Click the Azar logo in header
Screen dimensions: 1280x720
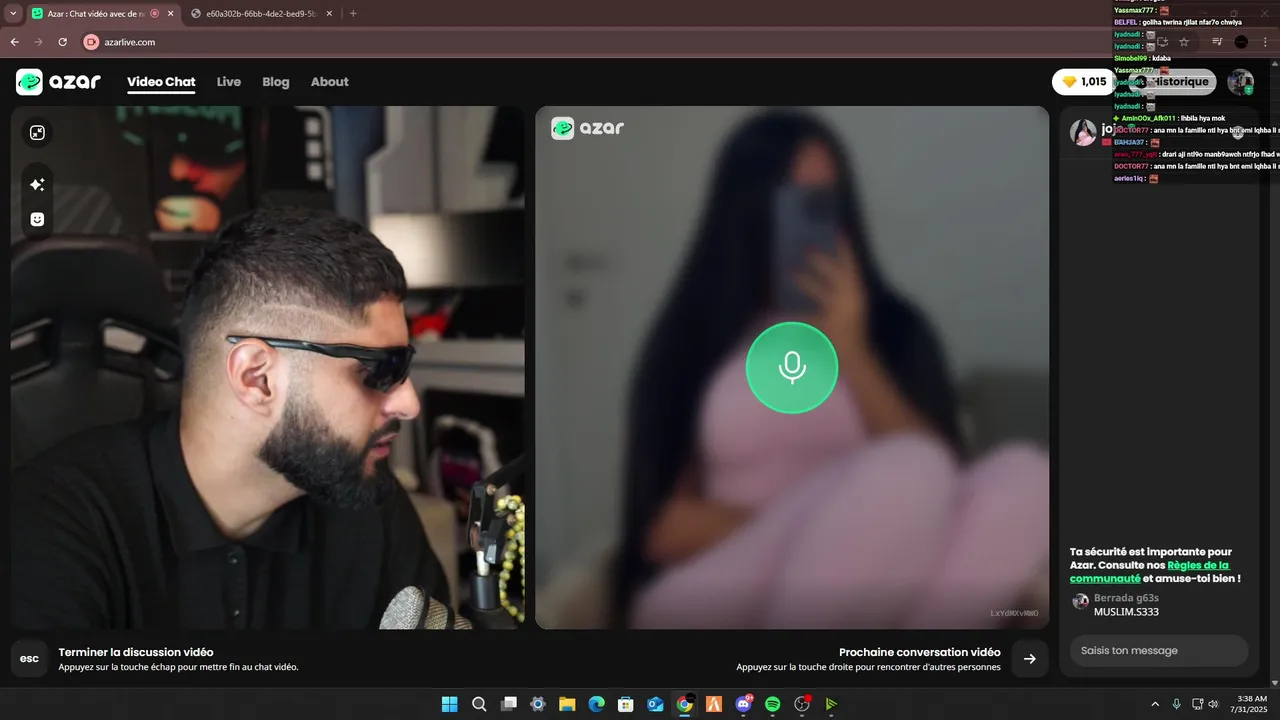[x=58, y=82]
